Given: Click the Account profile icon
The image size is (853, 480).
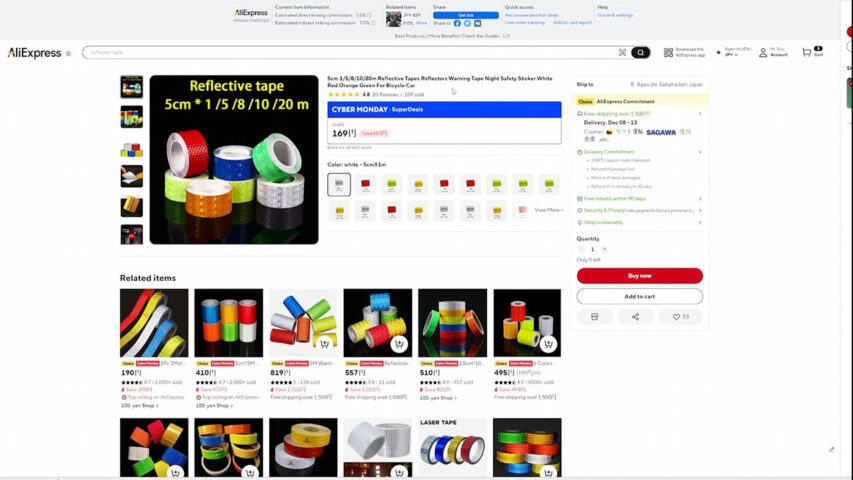Looking at the screenshot, I should (763, 52).
